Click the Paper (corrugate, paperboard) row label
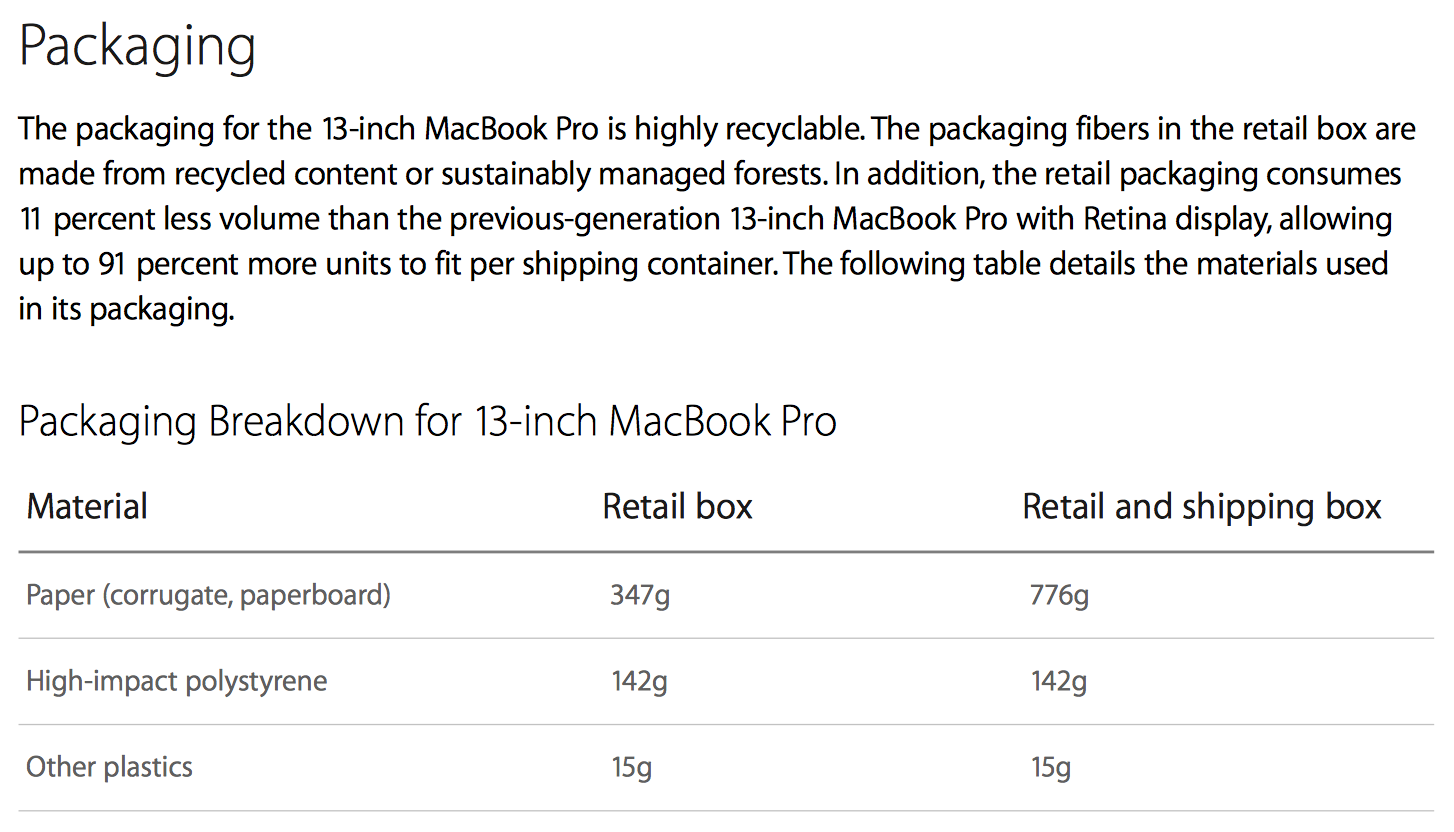This screenshot has height=832, width=1454. coord(208,596)
